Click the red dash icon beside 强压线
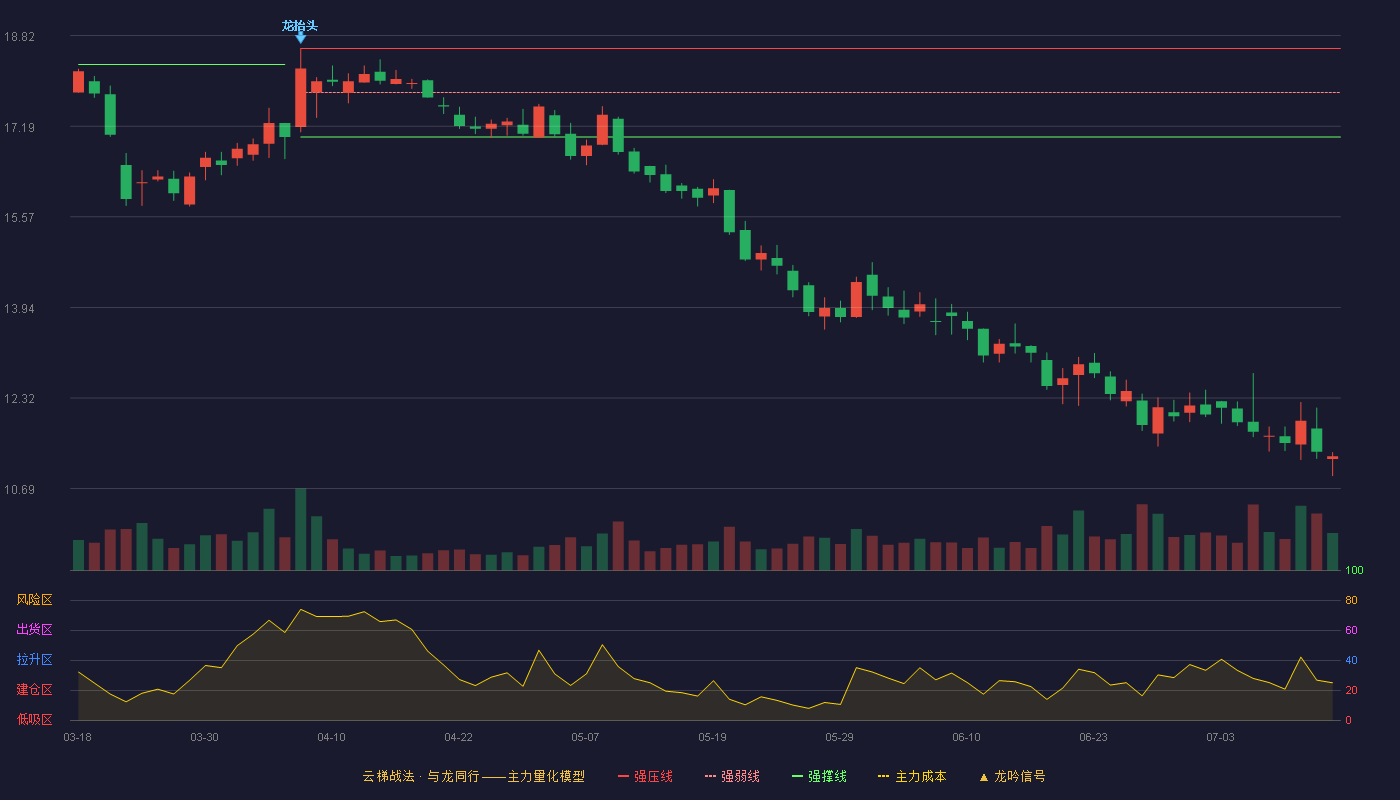This screenshot has height=800, width=1400. [x=624, y=776]
